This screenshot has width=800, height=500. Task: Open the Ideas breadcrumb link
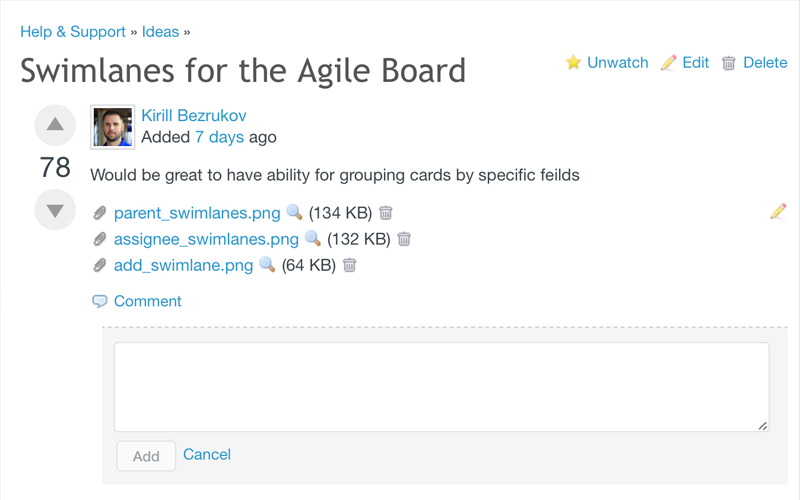click(160, 31)
